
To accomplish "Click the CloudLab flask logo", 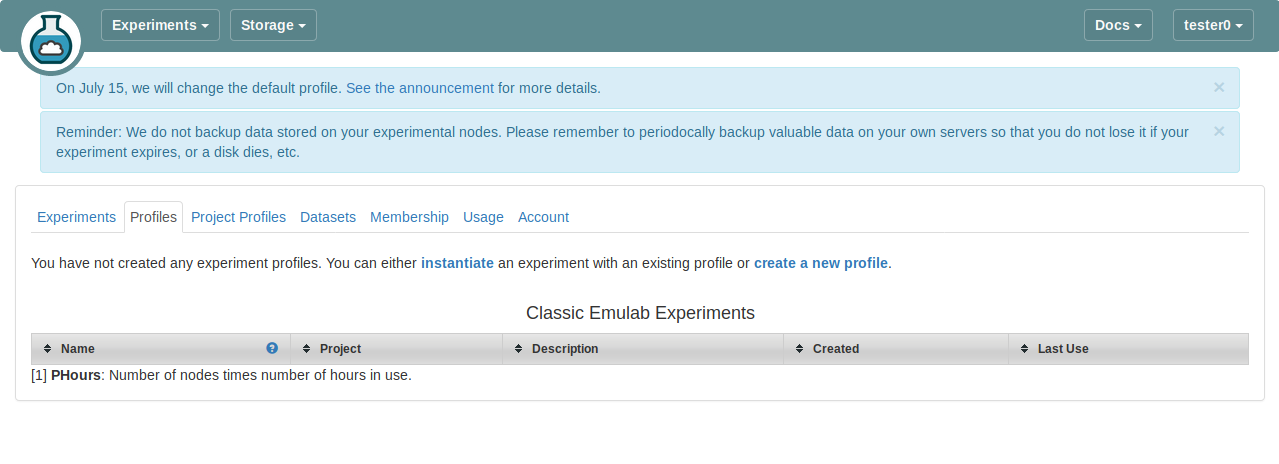I will coord(50,39).
